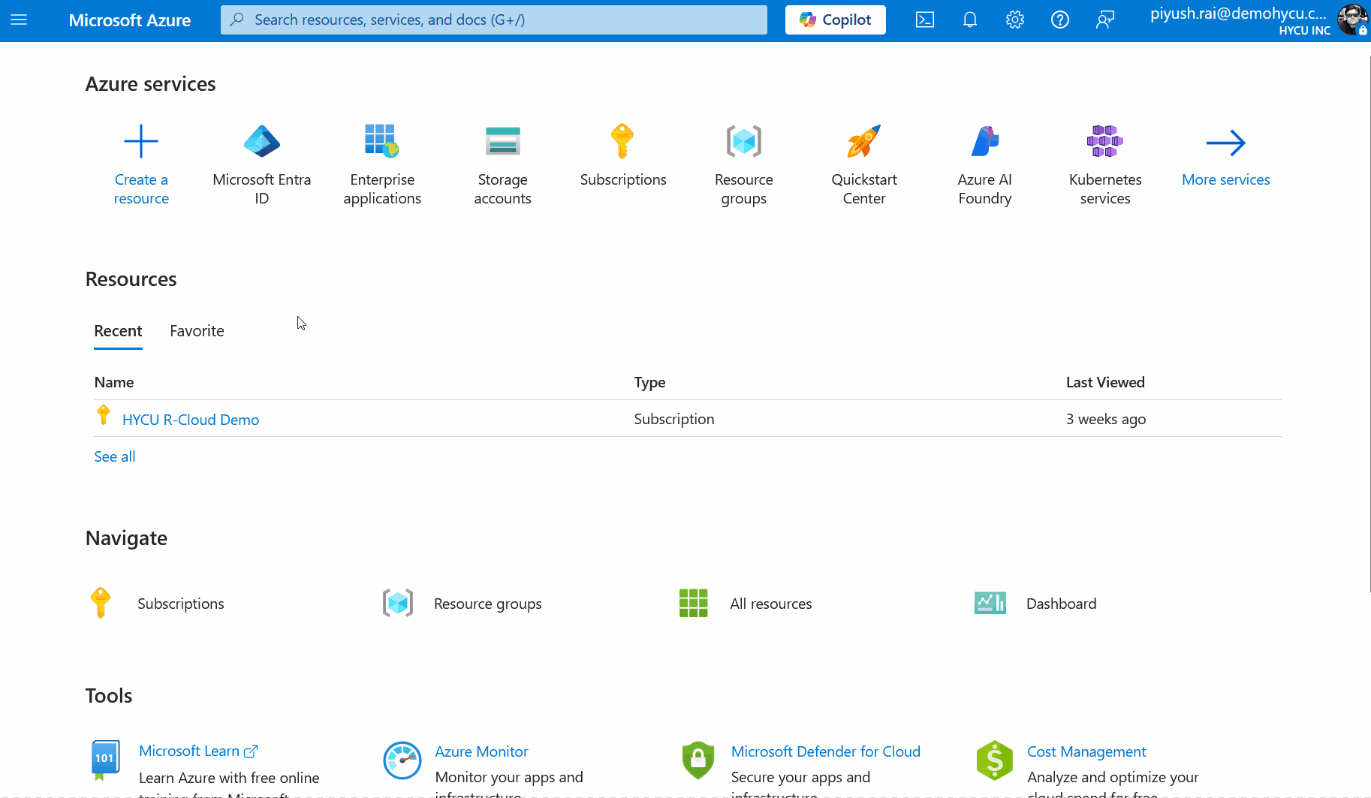
Task: Open the Feedback icon in header
Action: tap(1105, 20)
